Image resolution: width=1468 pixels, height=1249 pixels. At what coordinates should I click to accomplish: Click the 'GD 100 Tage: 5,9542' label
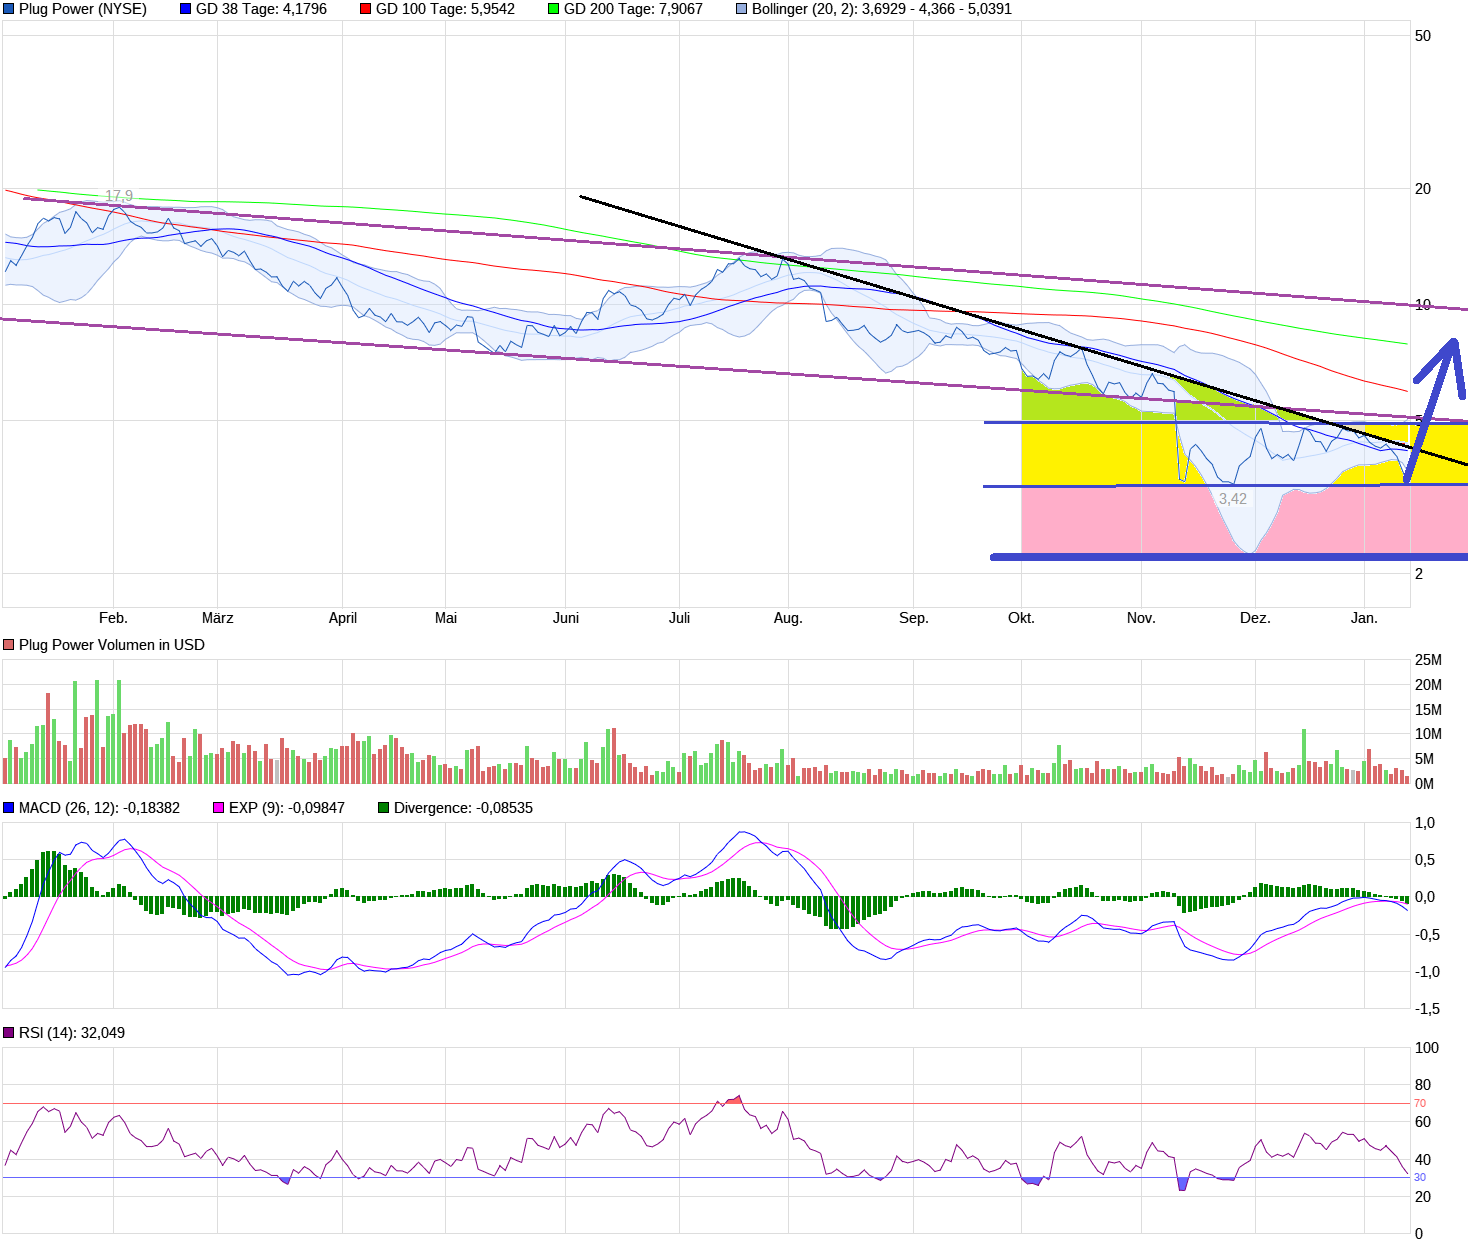[445, 9]
